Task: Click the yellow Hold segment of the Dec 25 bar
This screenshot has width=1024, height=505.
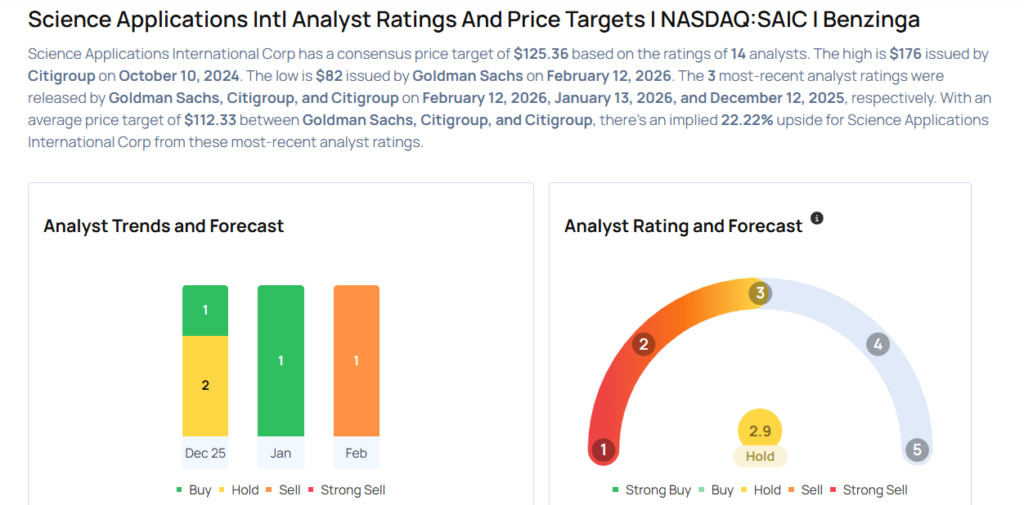Action: coord(205,385)
